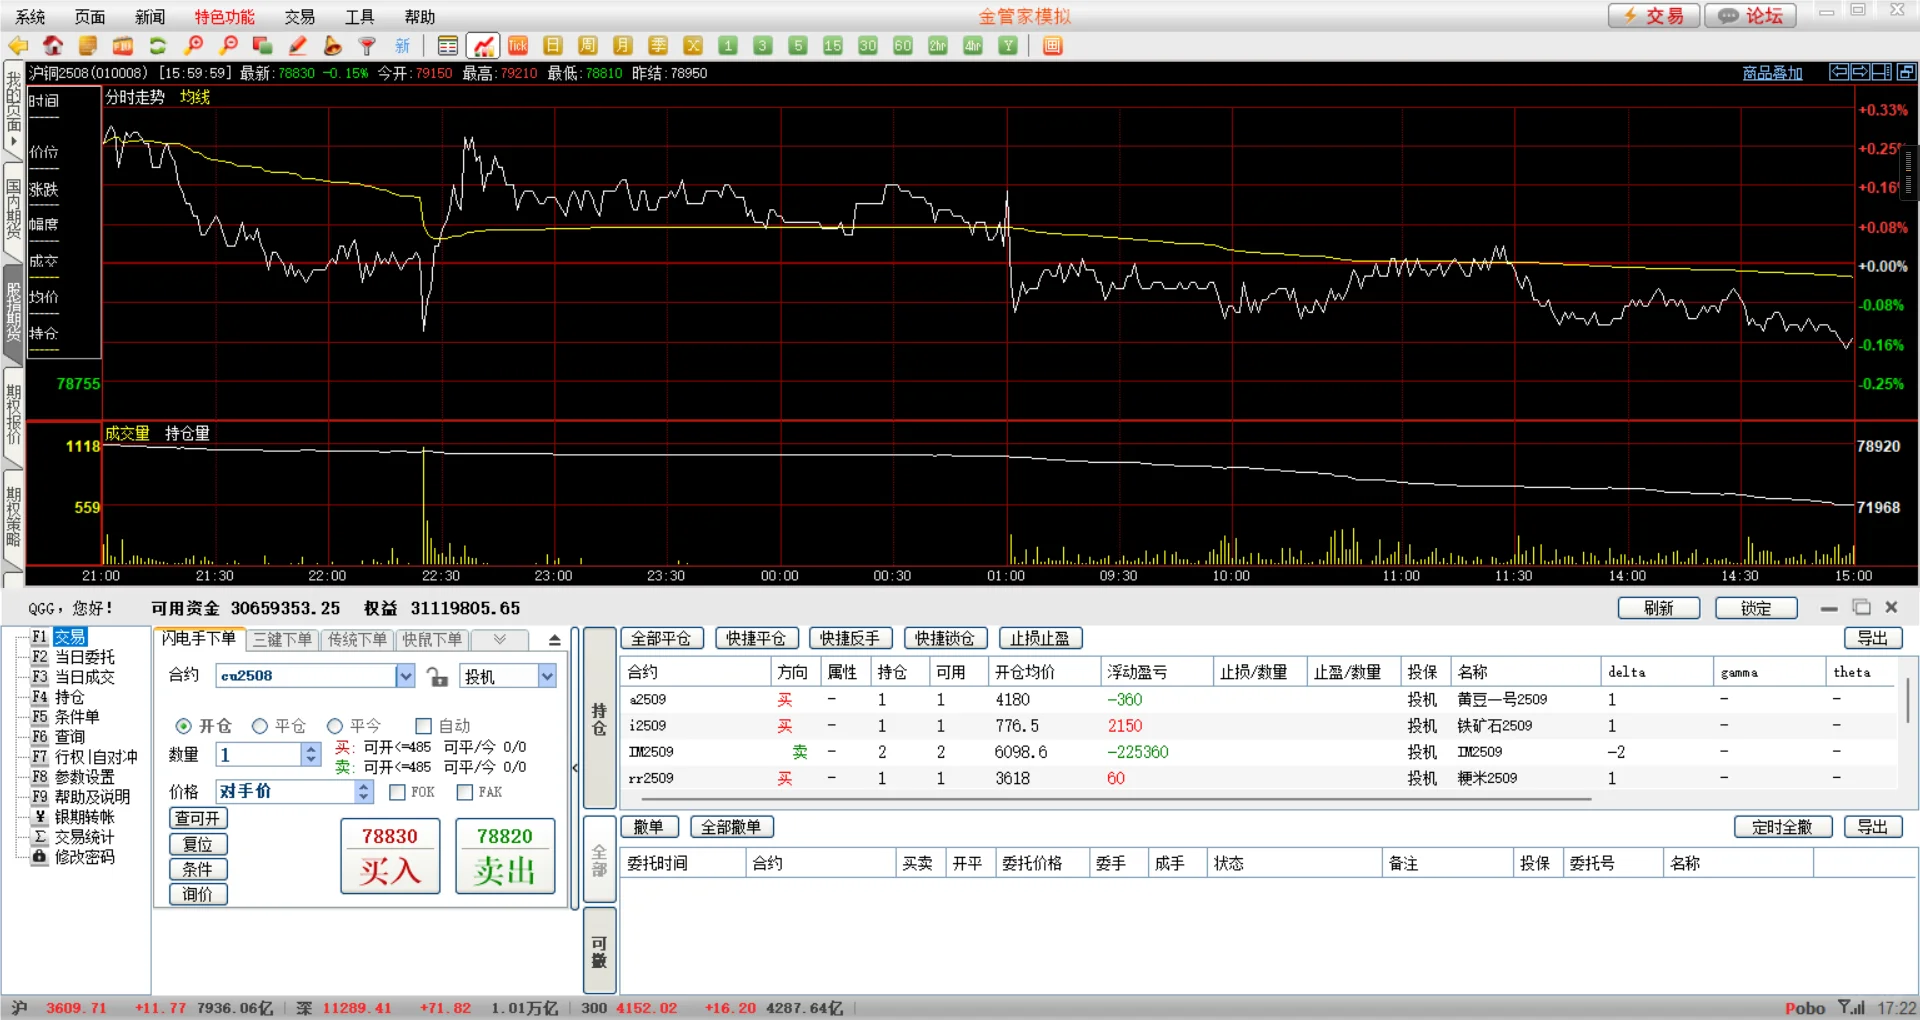Go to the home page via house icon

[x=53, y=46]
